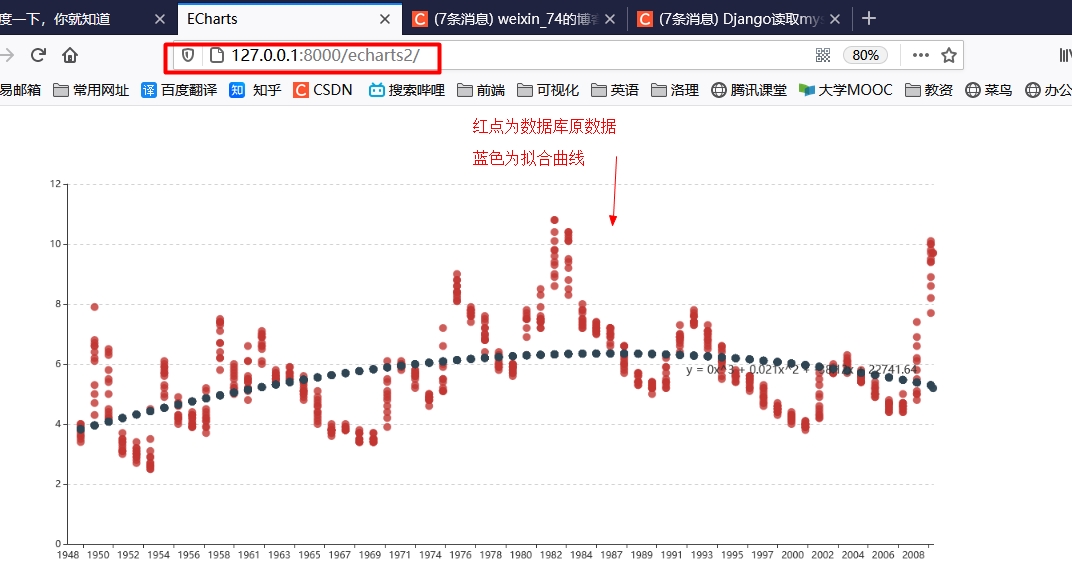Open a new tab with plus button

click(x=869, y=18)
